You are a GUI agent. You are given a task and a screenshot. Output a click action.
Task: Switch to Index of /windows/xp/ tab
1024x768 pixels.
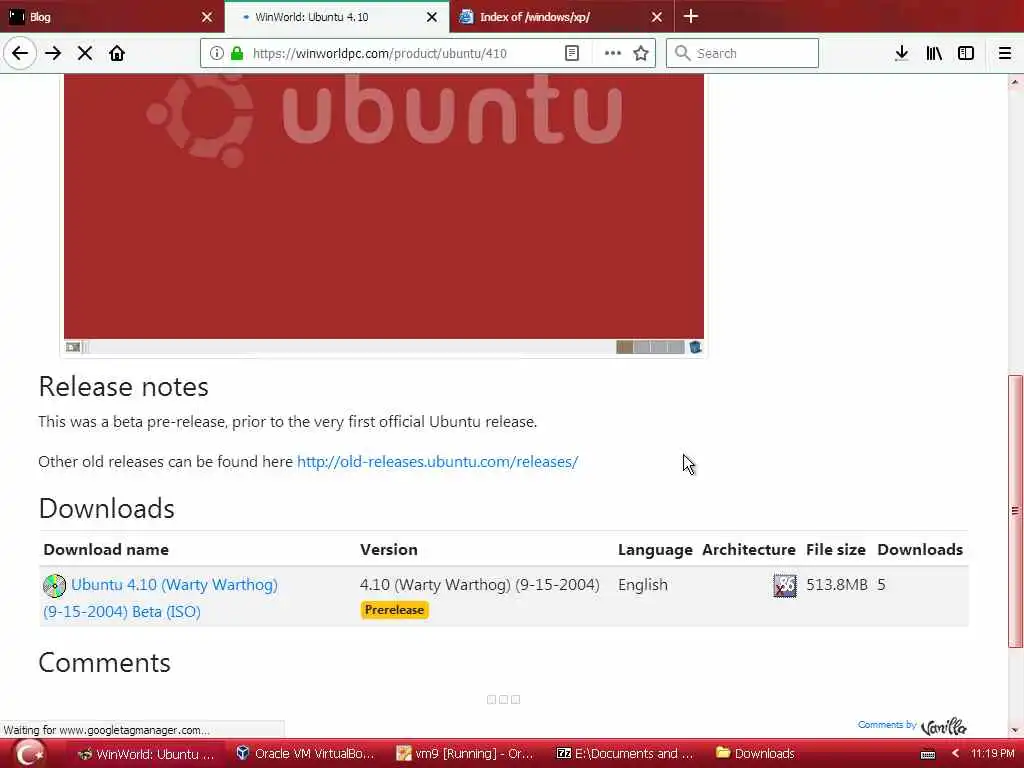(562, 17)
